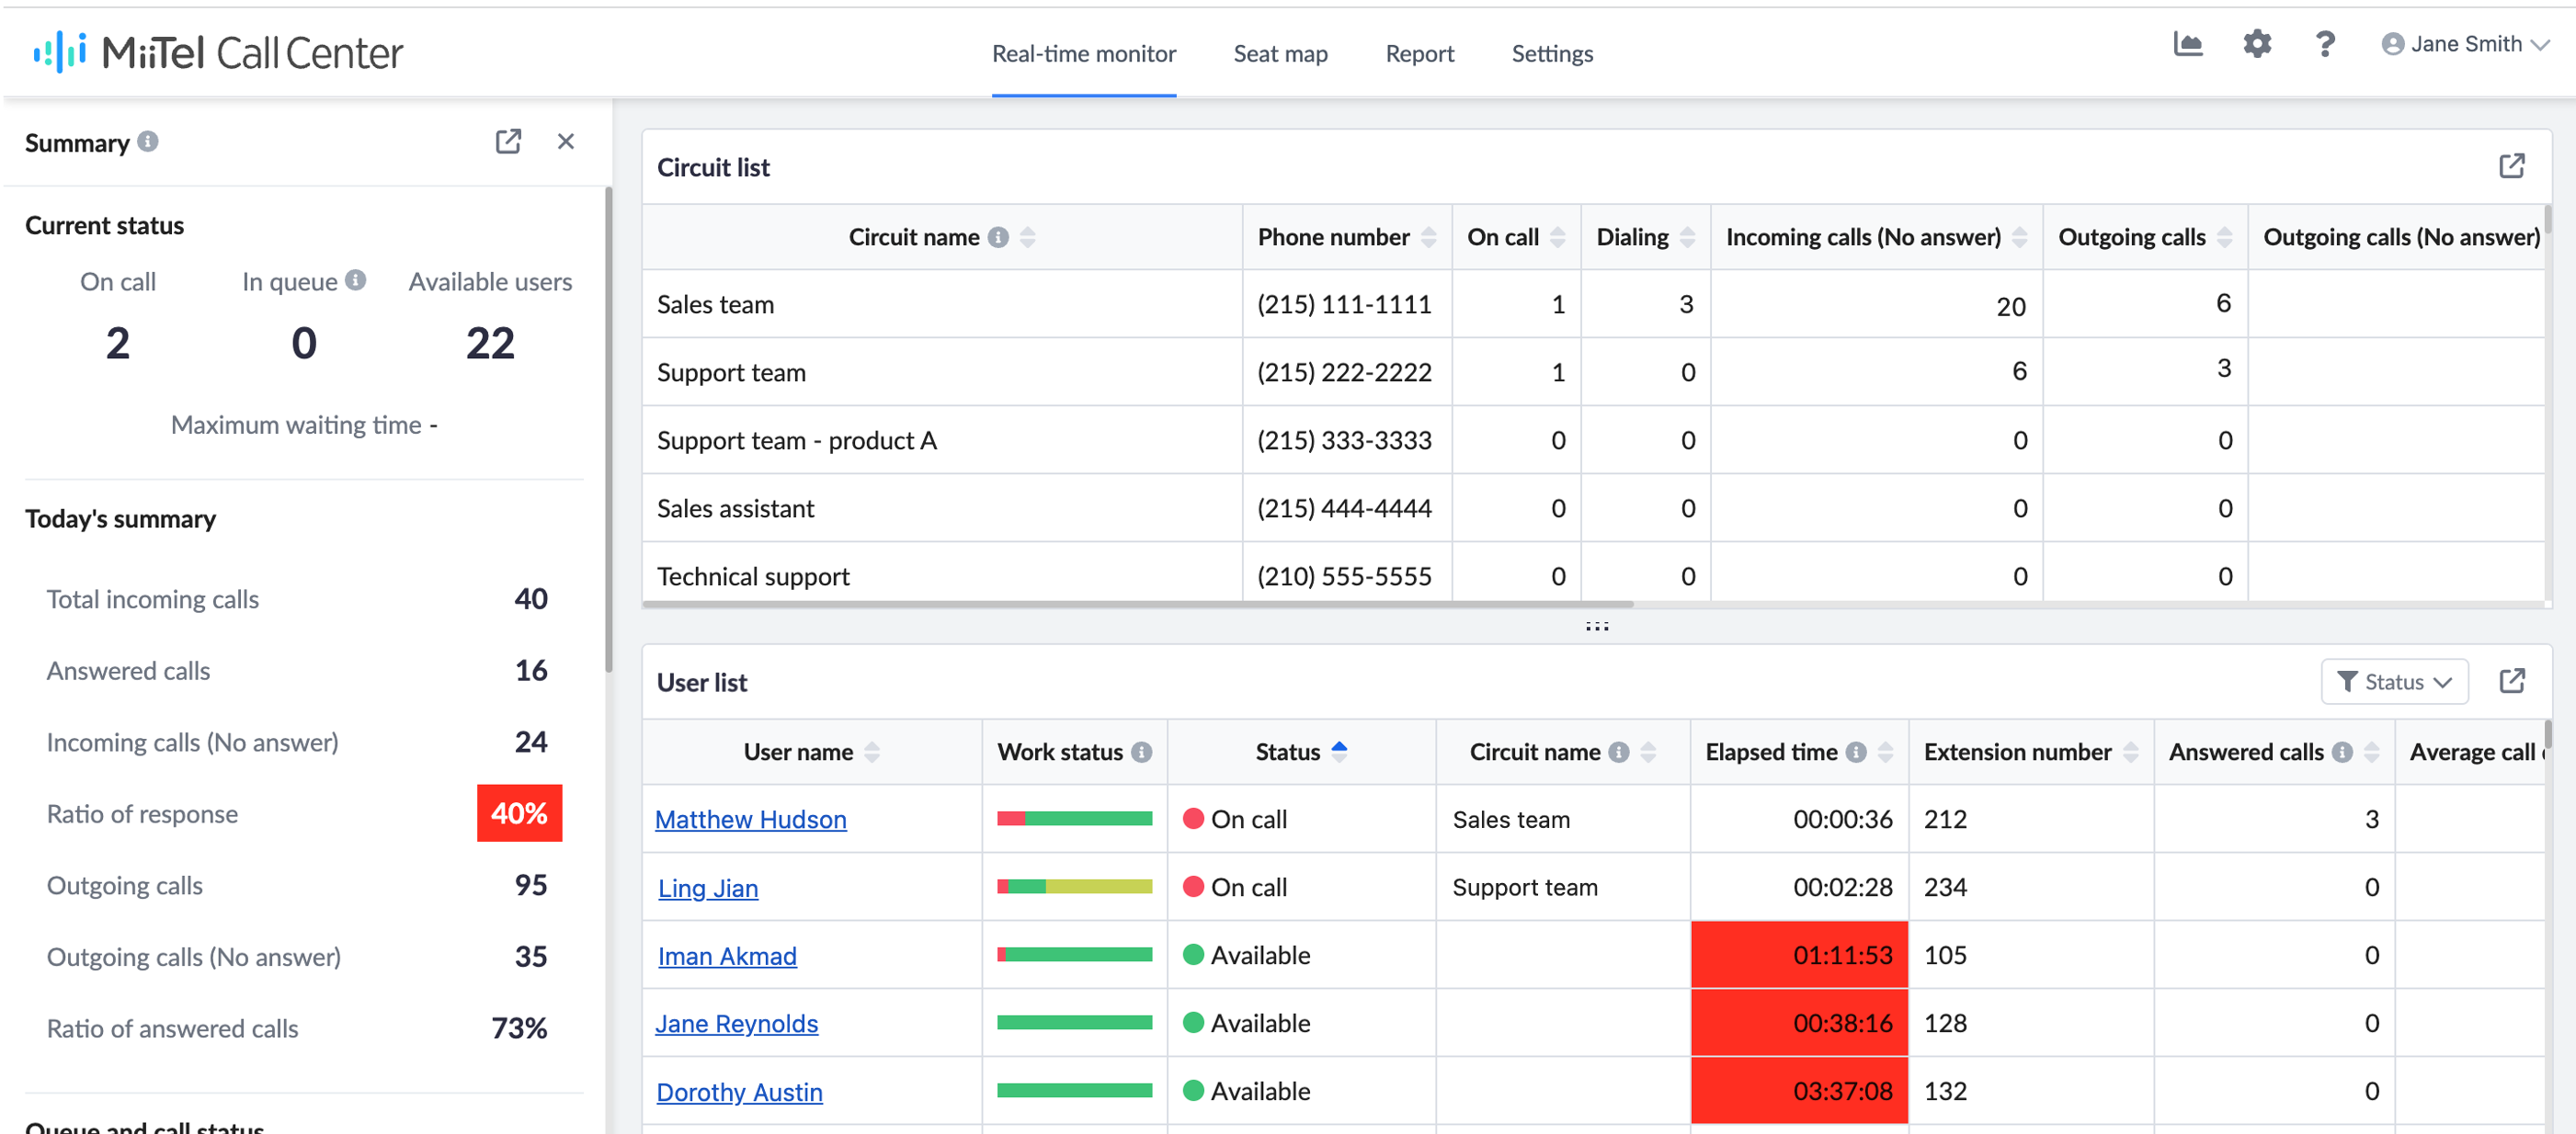
Task: Pop out the Summary panel in new window
Action: coord(508,142)
